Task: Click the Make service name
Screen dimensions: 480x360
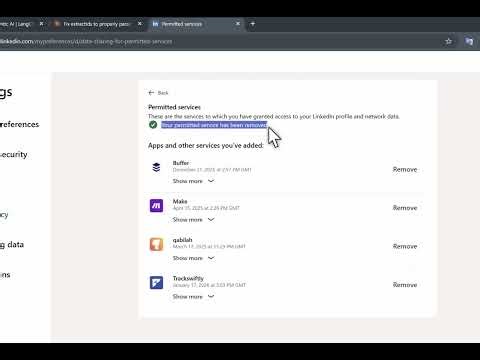Action: (x=180, y=201)
